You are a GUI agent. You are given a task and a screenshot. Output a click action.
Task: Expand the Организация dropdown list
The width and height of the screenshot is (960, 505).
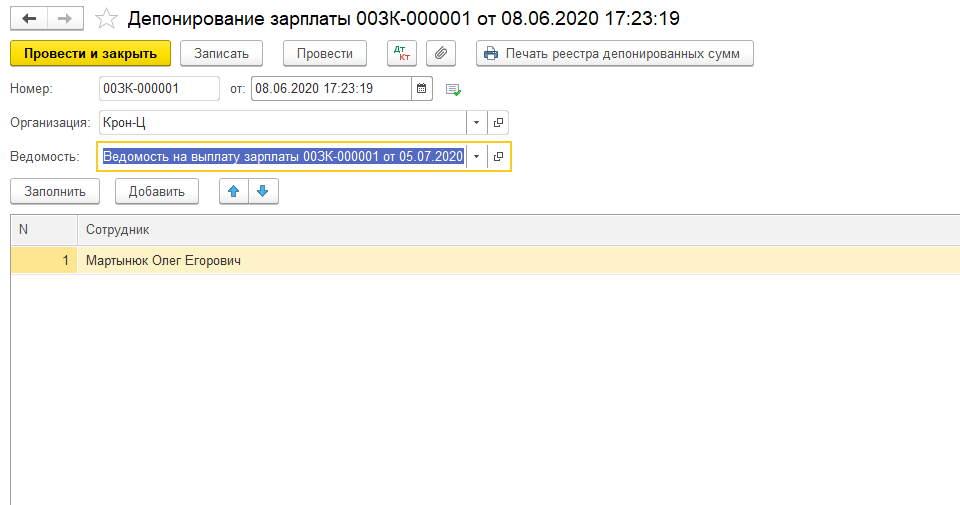[477, 123]
